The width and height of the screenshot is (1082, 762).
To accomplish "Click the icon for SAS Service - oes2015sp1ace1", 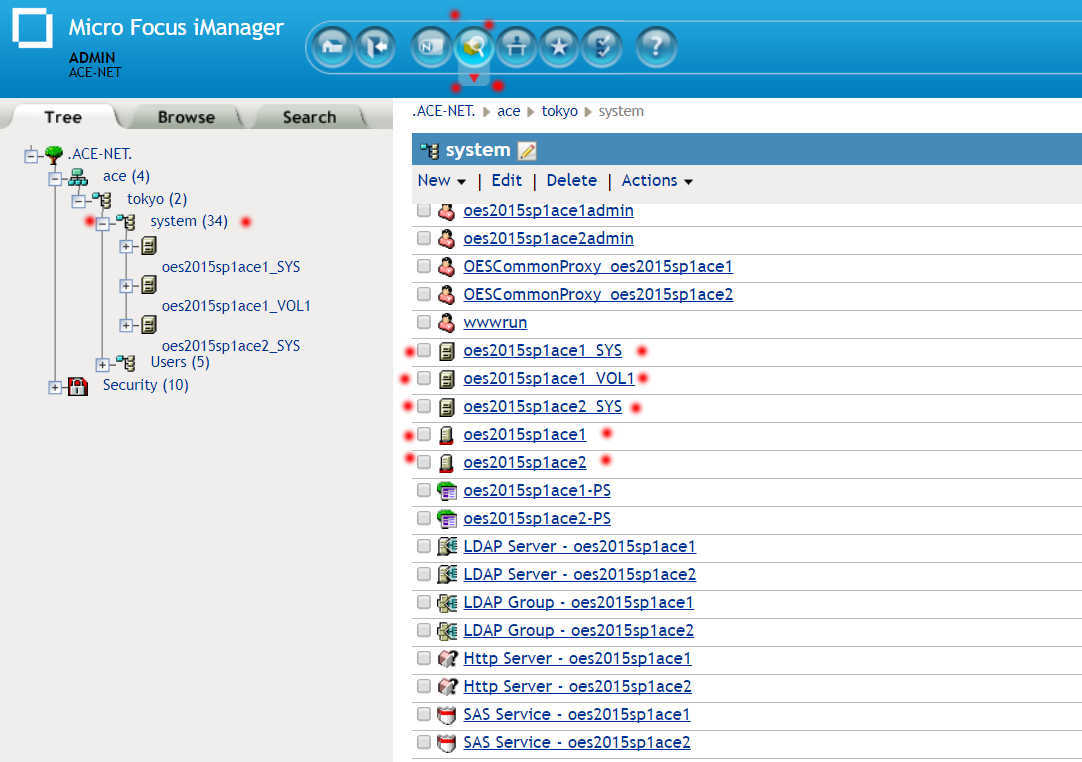I will click(x=446, y=715).
